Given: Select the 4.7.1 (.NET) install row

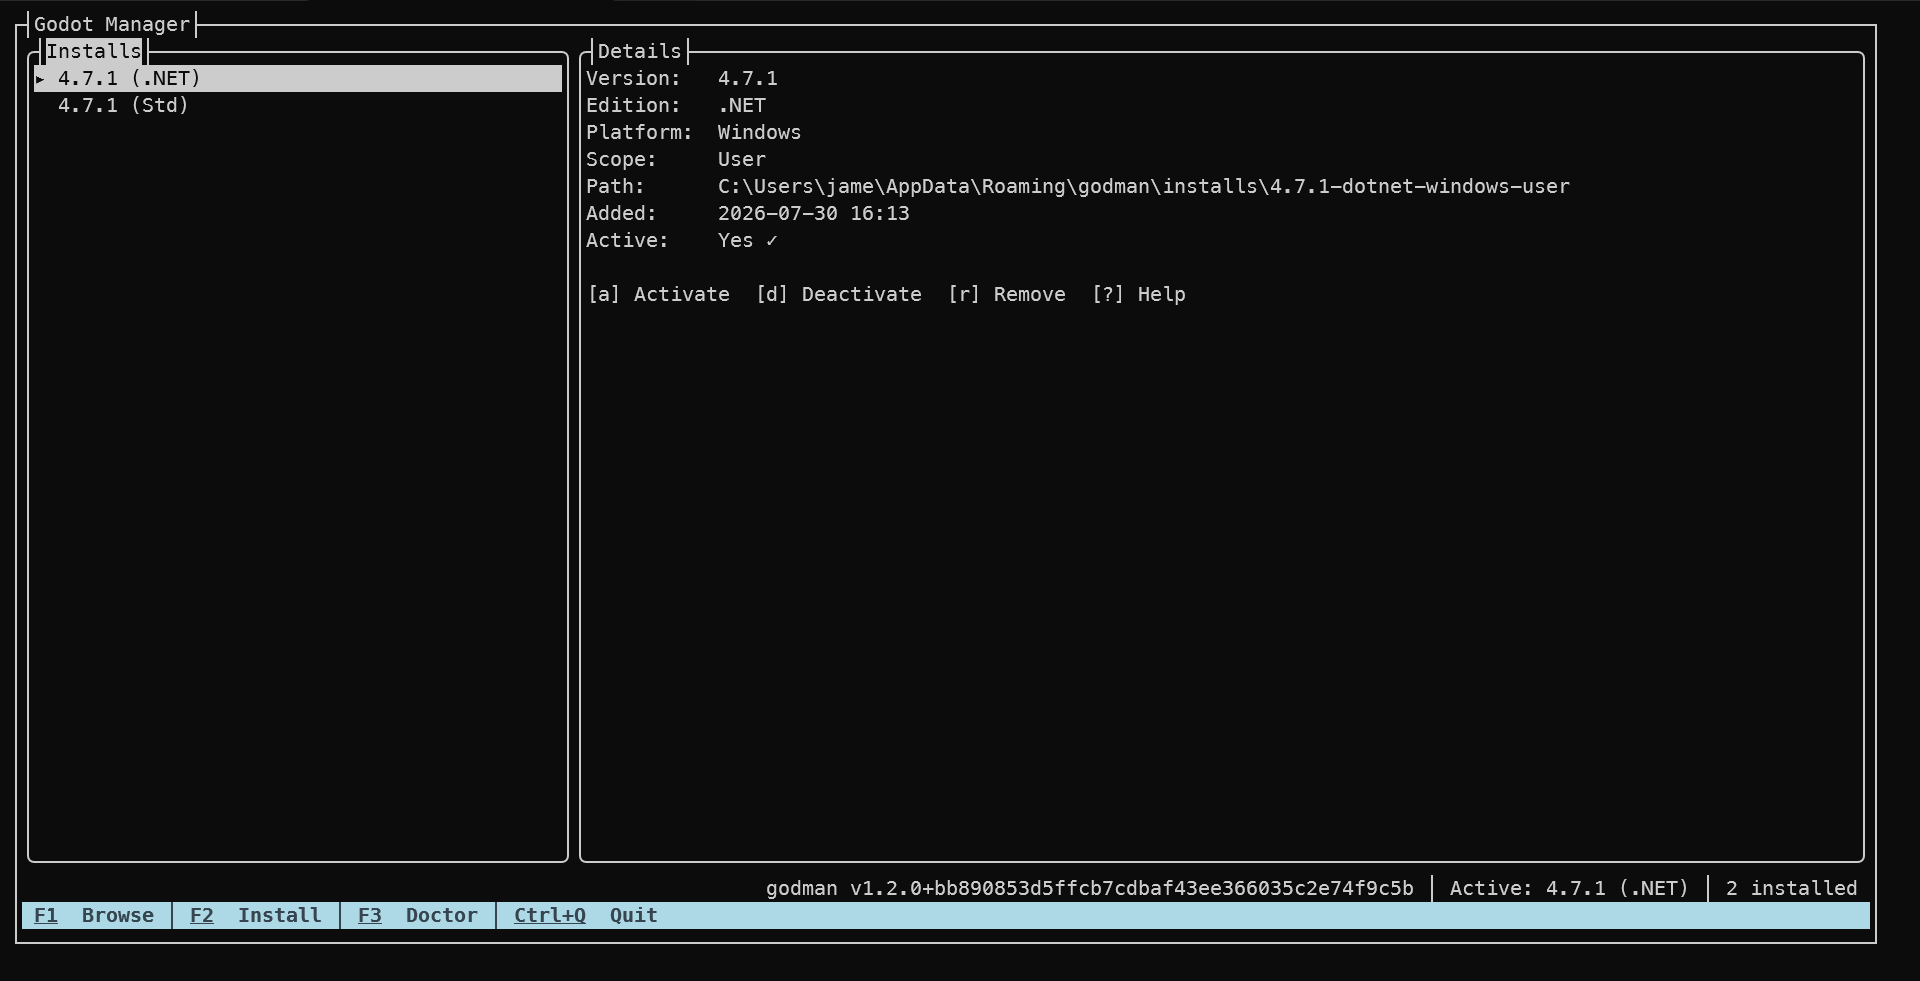Looking at the screenshot, I should click(298, 78).
